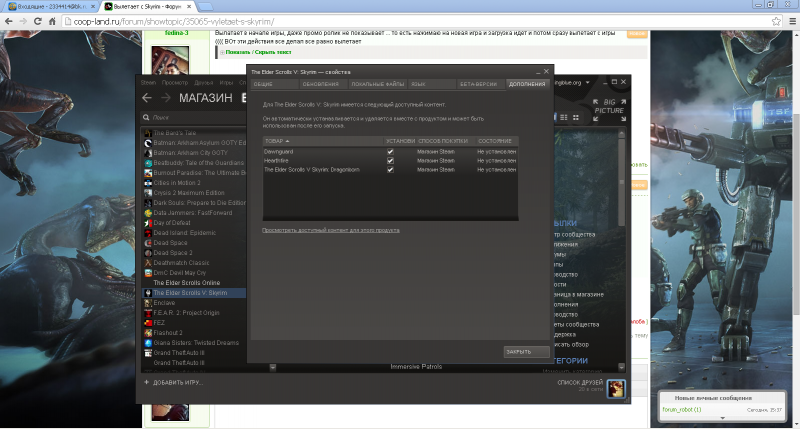Uncheck the Dawnguard install checkbox
This screenshot has height=429, width=800.
click(x=390, y=152)
